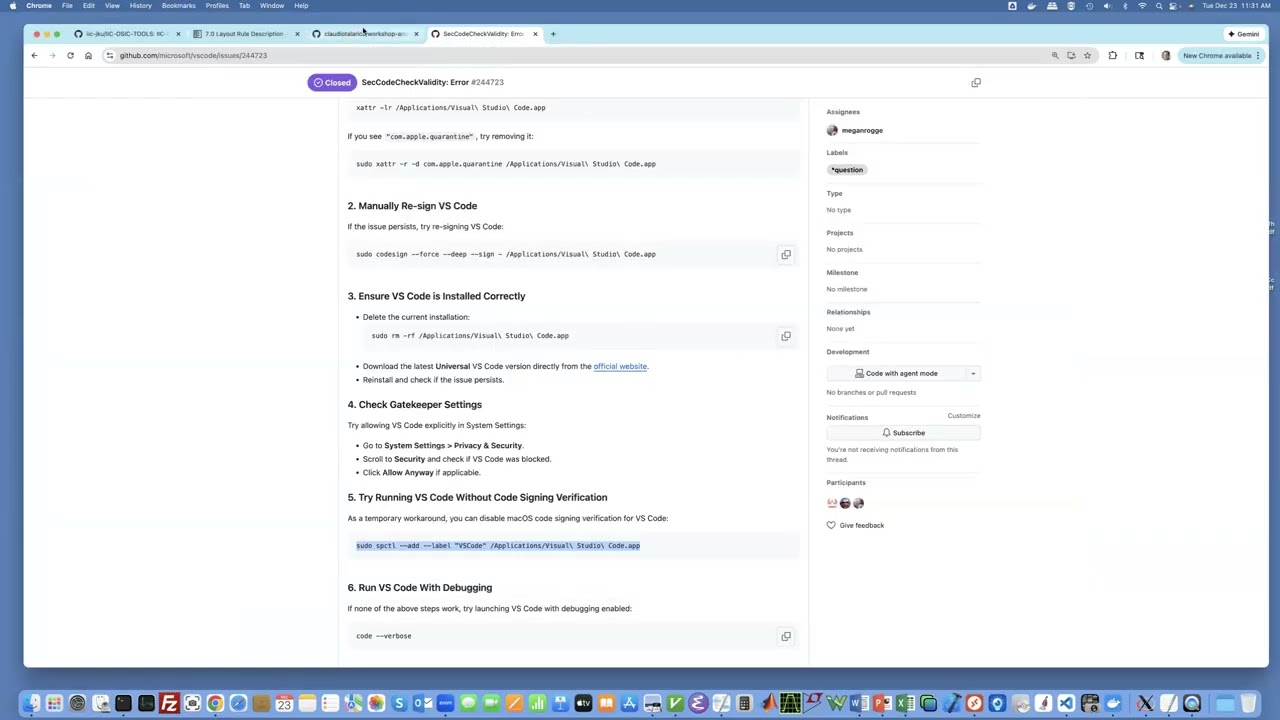Click the Closed issue status badge
Screen dimensions: 1280x720
pyautogui.click(x=332, y=82)
